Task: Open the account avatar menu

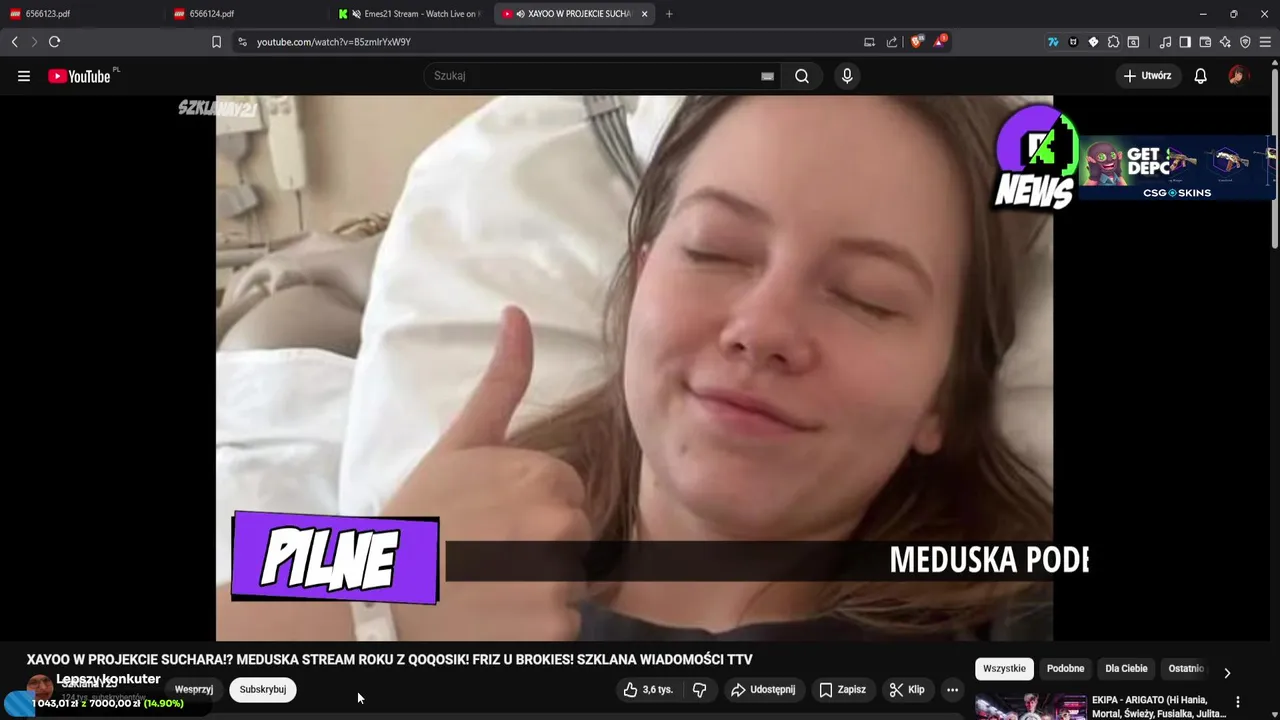Action: pyautogui.click(x=1238, y=76)
